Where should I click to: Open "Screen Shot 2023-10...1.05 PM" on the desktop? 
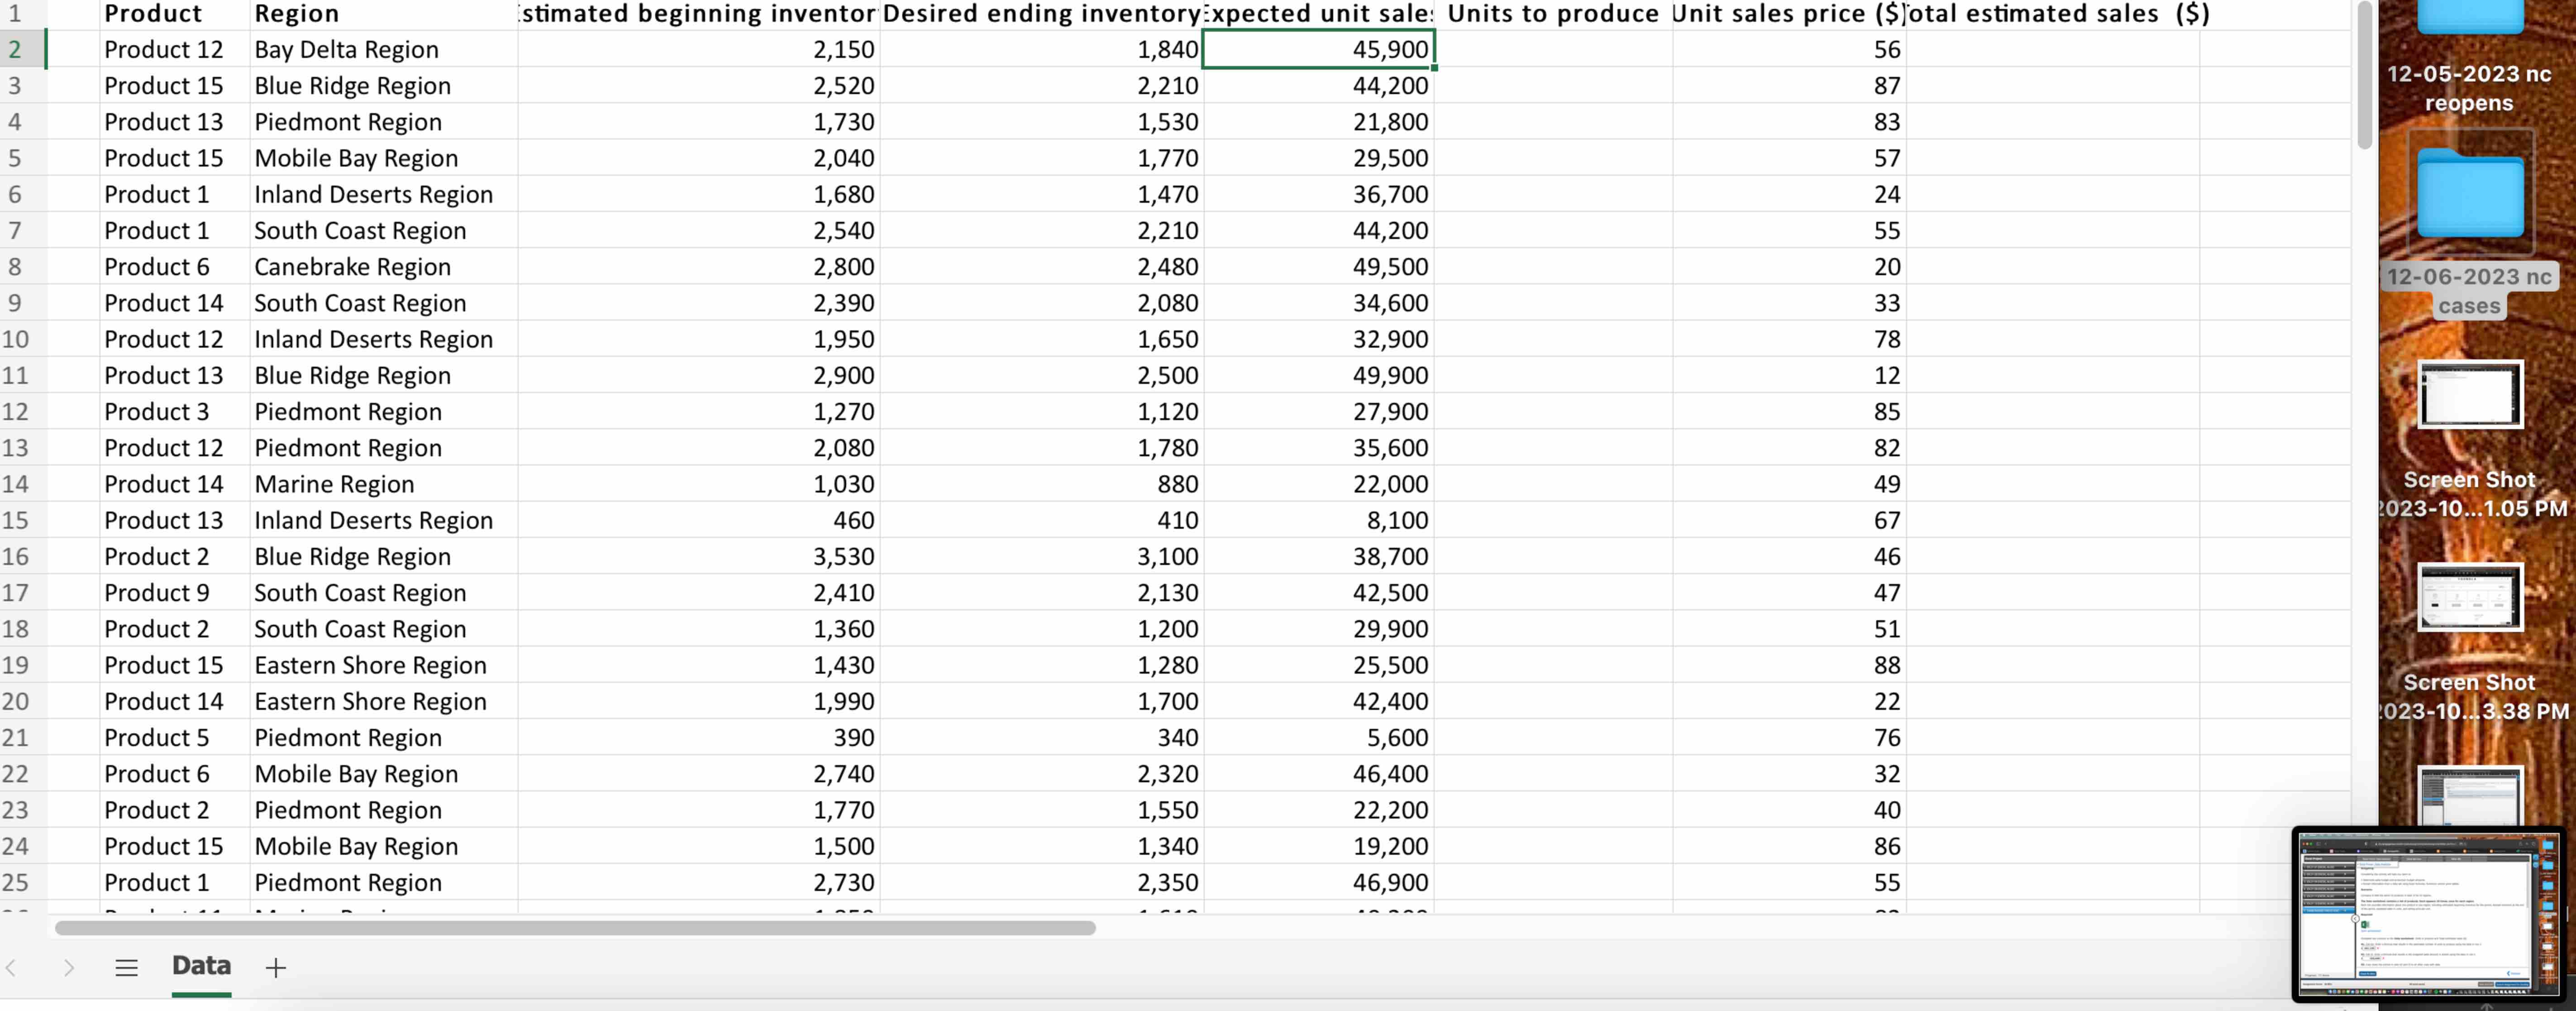2470,394
